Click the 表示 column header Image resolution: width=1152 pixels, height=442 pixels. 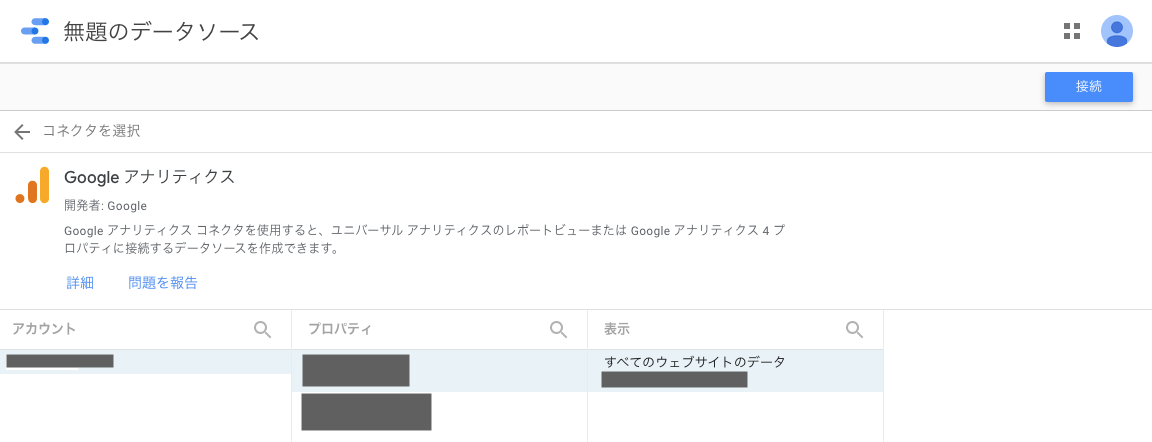(x=616, y=329)
